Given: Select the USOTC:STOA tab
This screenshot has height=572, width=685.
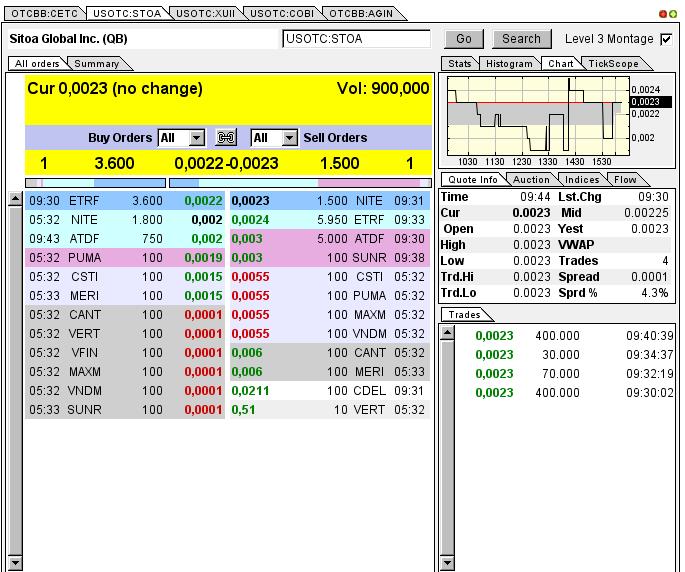Looking at the screenshot, I should (x=127, y=14).
